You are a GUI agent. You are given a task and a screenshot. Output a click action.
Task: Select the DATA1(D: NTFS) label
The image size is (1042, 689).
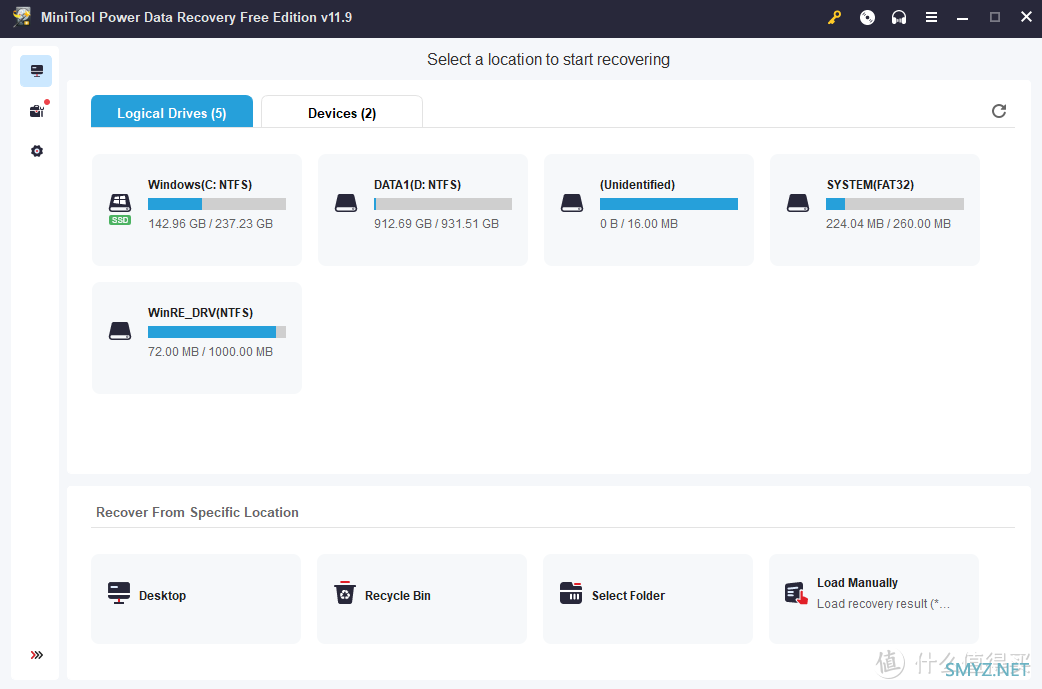pos(417,185)
